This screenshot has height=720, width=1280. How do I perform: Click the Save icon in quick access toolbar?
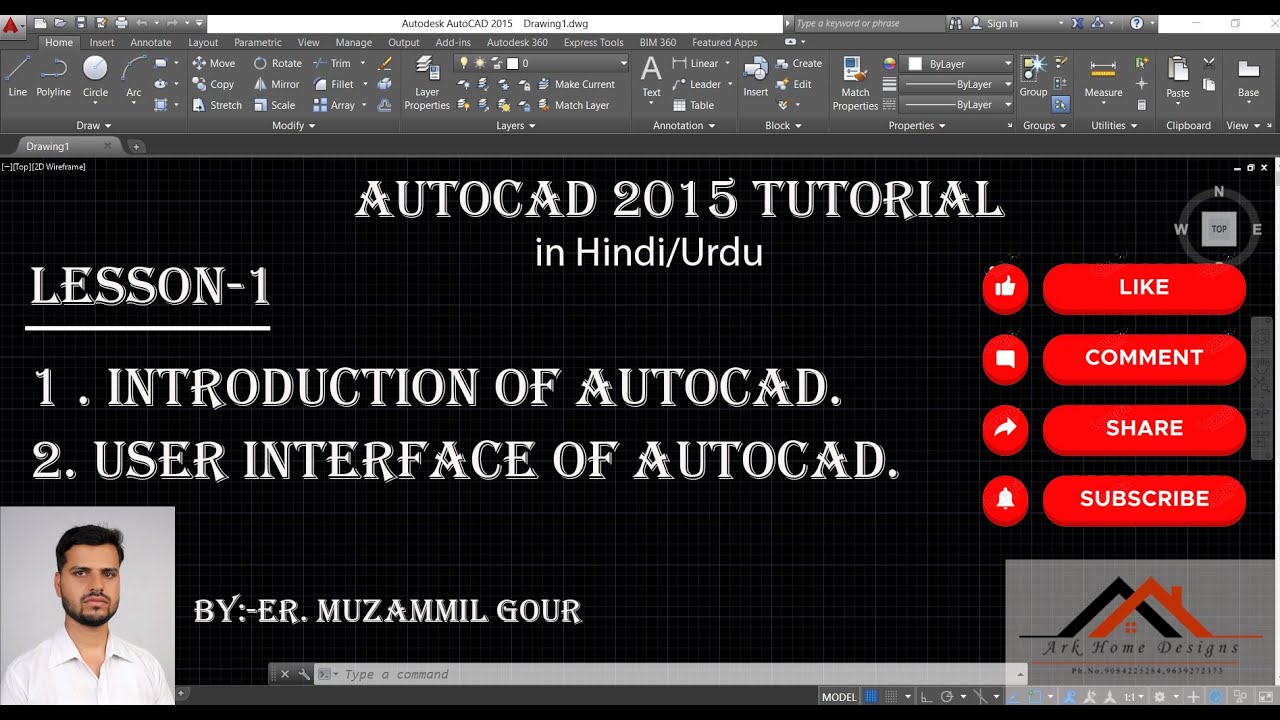coord(80,22)
